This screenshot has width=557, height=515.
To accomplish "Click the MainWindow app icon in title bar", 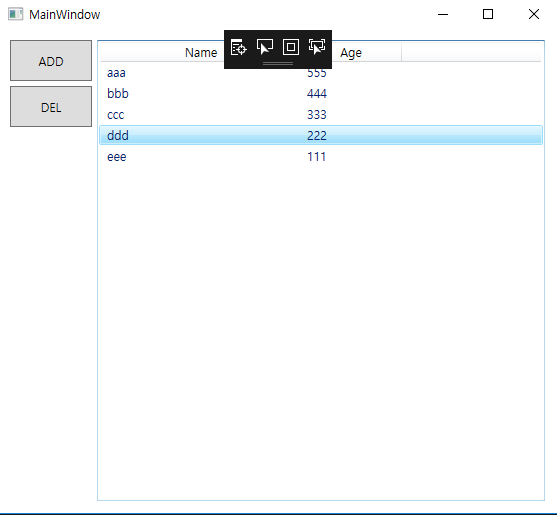I will [16, 14].
